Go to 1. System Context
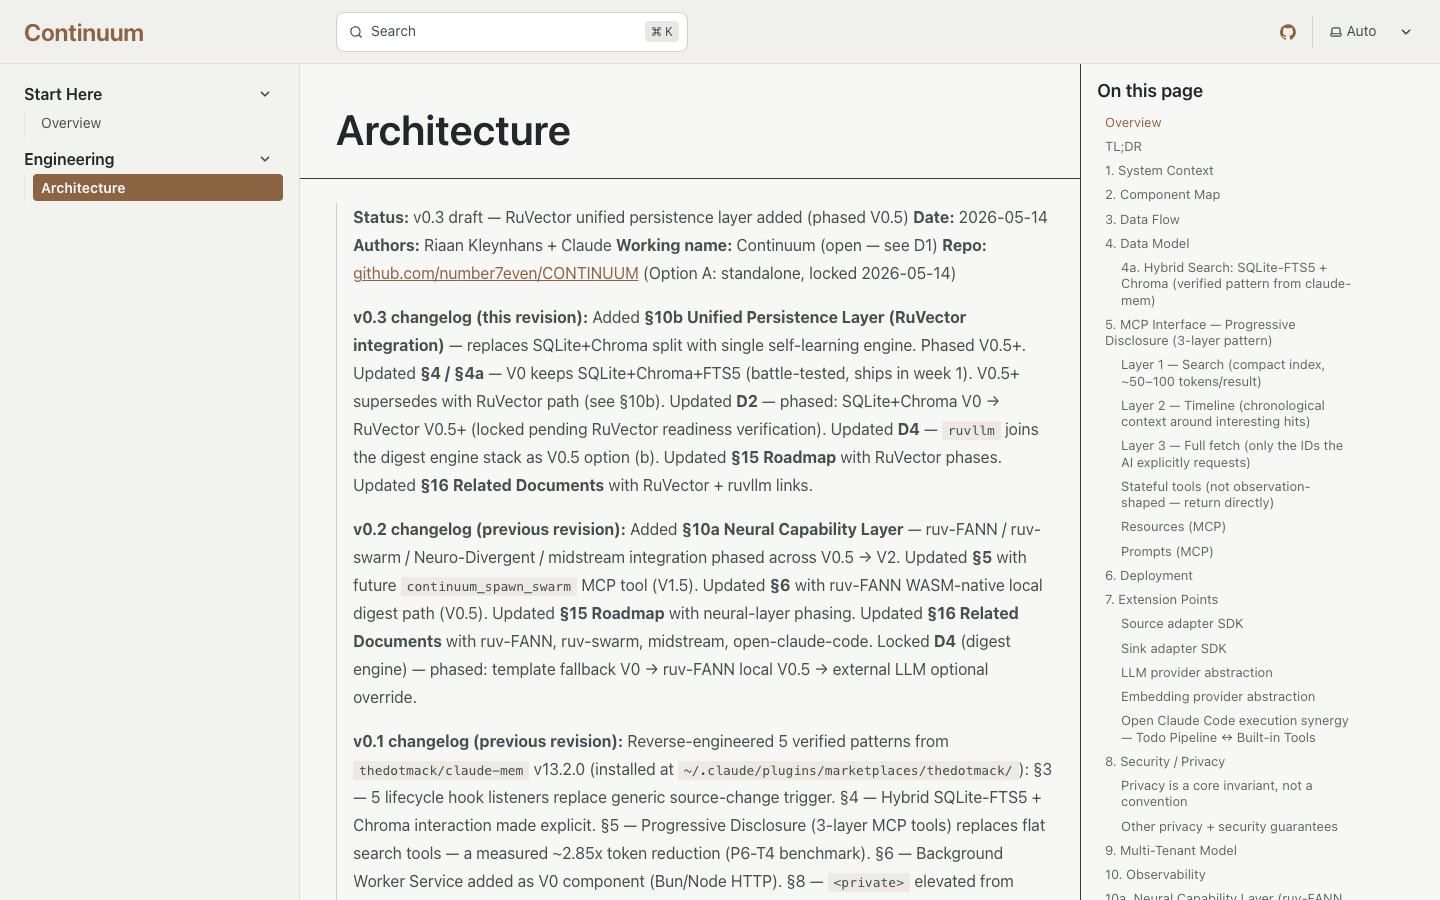This screenshot has width=1440, height=900. 1159,171
